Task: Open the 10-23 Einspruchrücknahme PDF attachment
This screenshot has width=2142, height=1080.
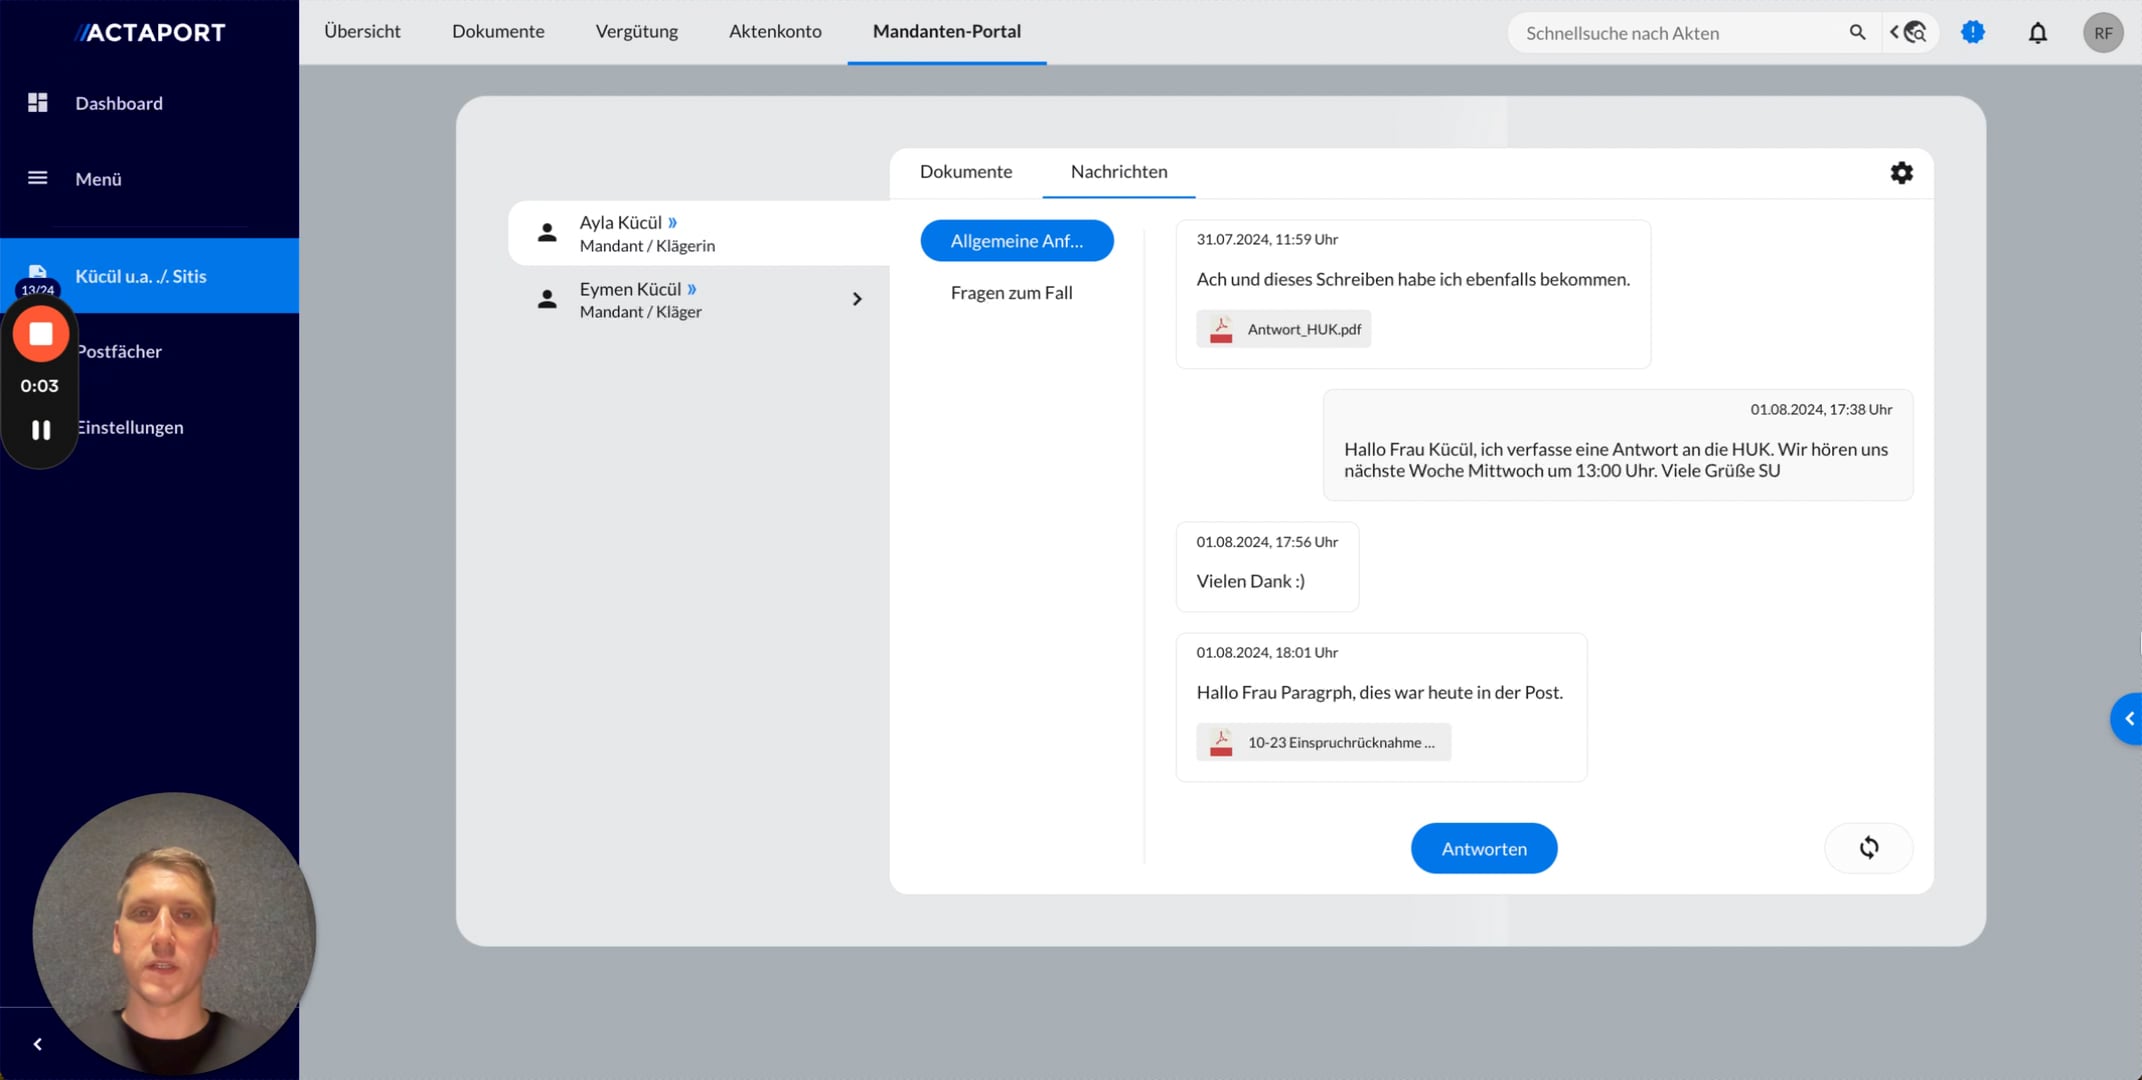Action: (1323, 742)
